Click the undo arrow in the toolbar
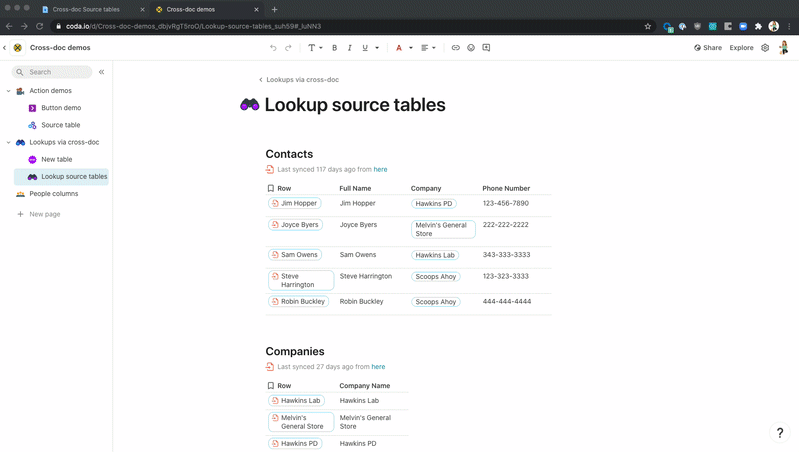 pos(273,48)
